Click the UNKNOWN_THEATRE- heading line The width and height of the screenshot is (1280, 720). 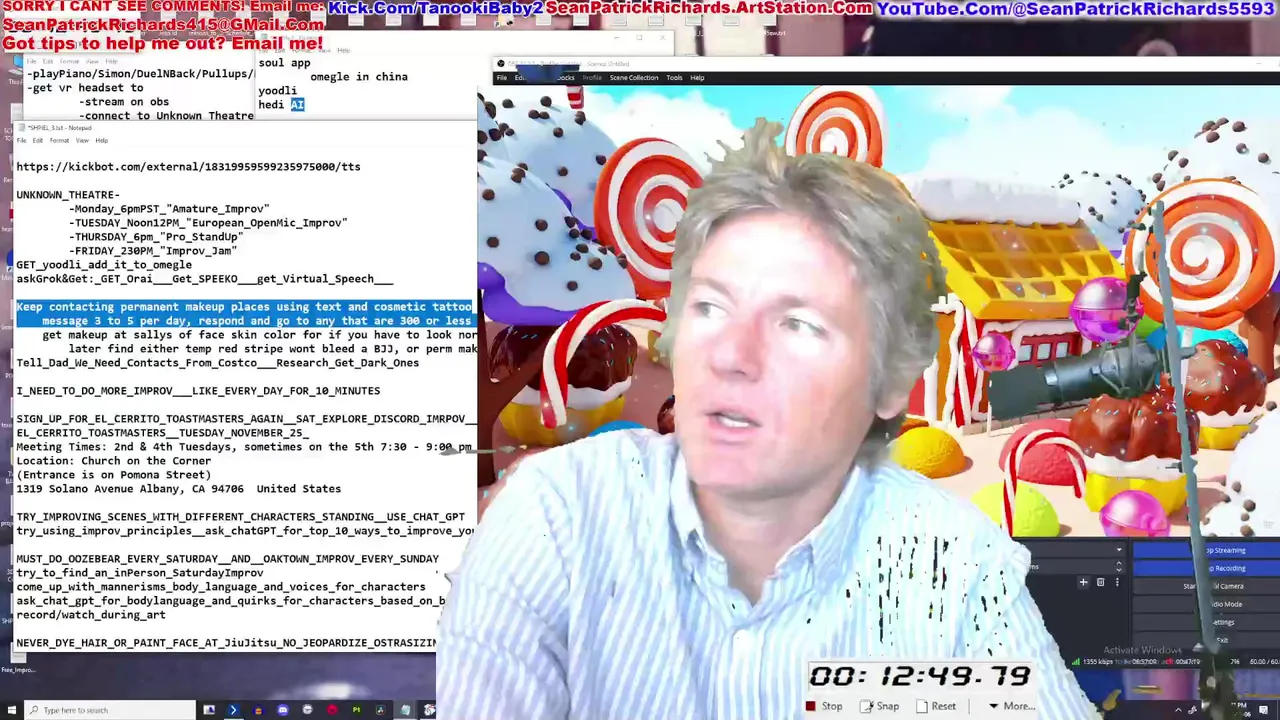pyautogui.click(x=68, y=195)
